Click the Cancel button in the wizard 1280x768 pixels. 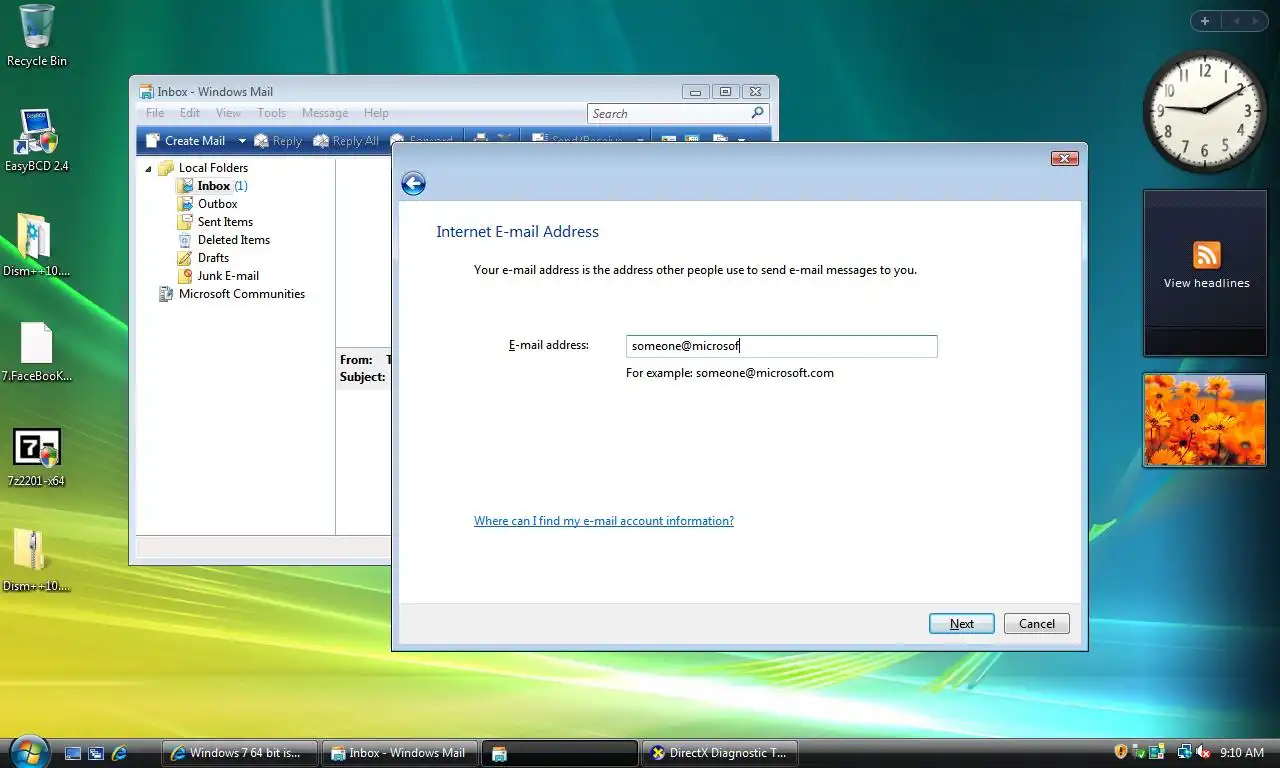coord(1037,623)
